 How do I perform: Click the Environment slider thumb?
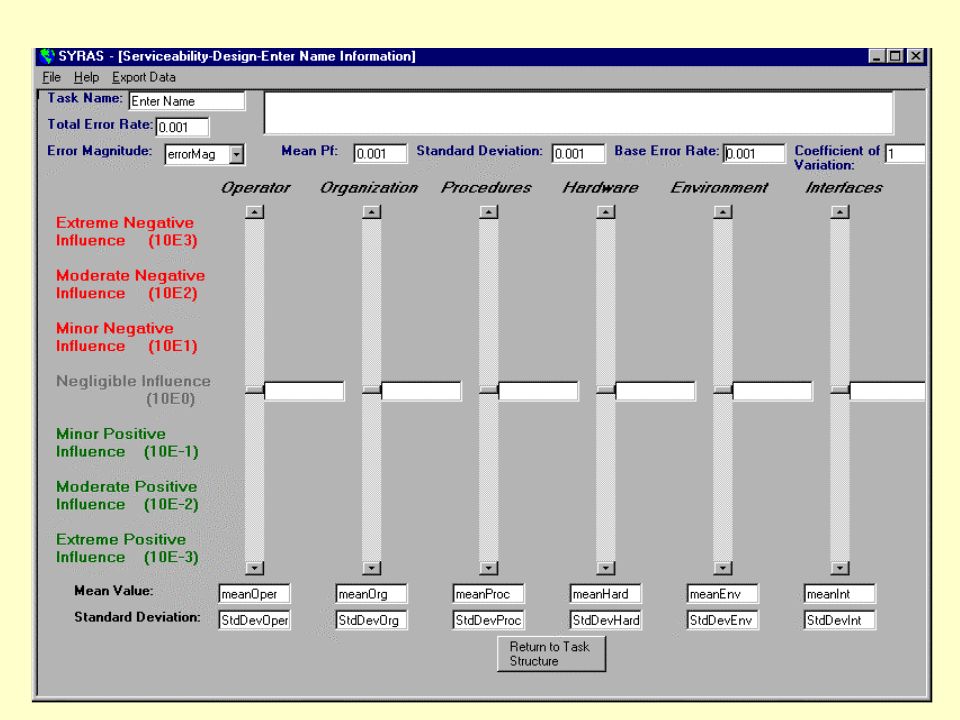pos(723,390)
